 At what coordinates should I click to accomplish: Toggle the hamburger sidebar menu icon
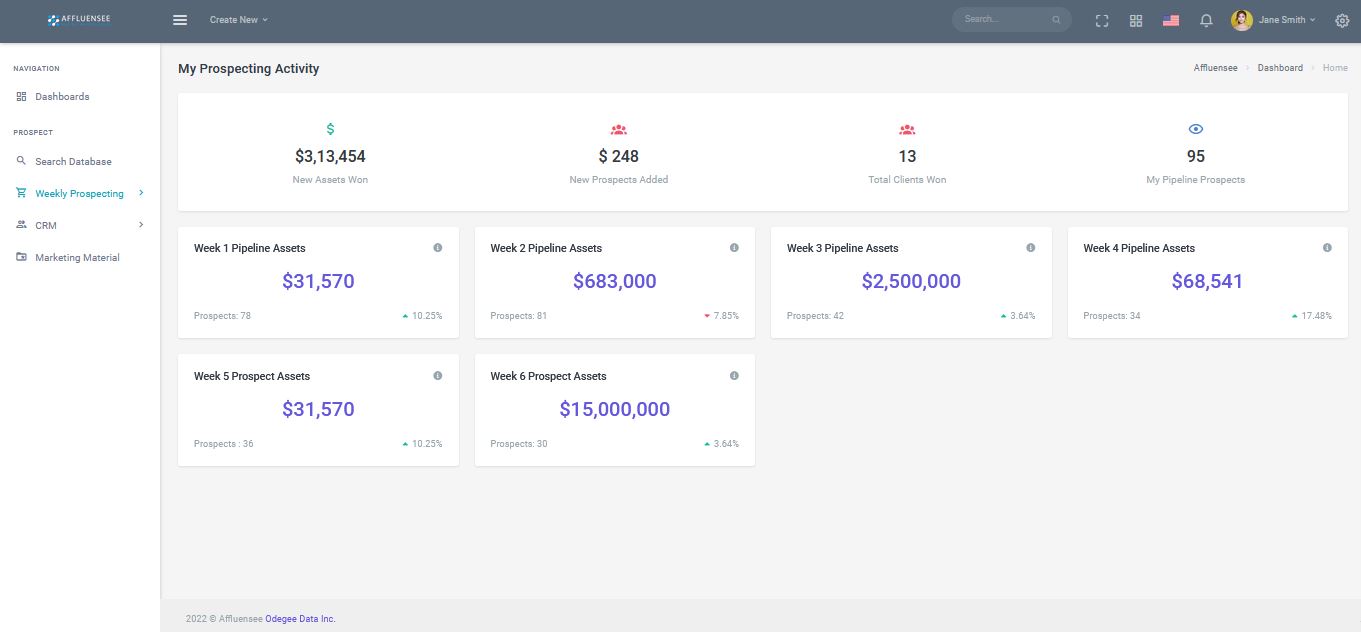coord(180,20)
